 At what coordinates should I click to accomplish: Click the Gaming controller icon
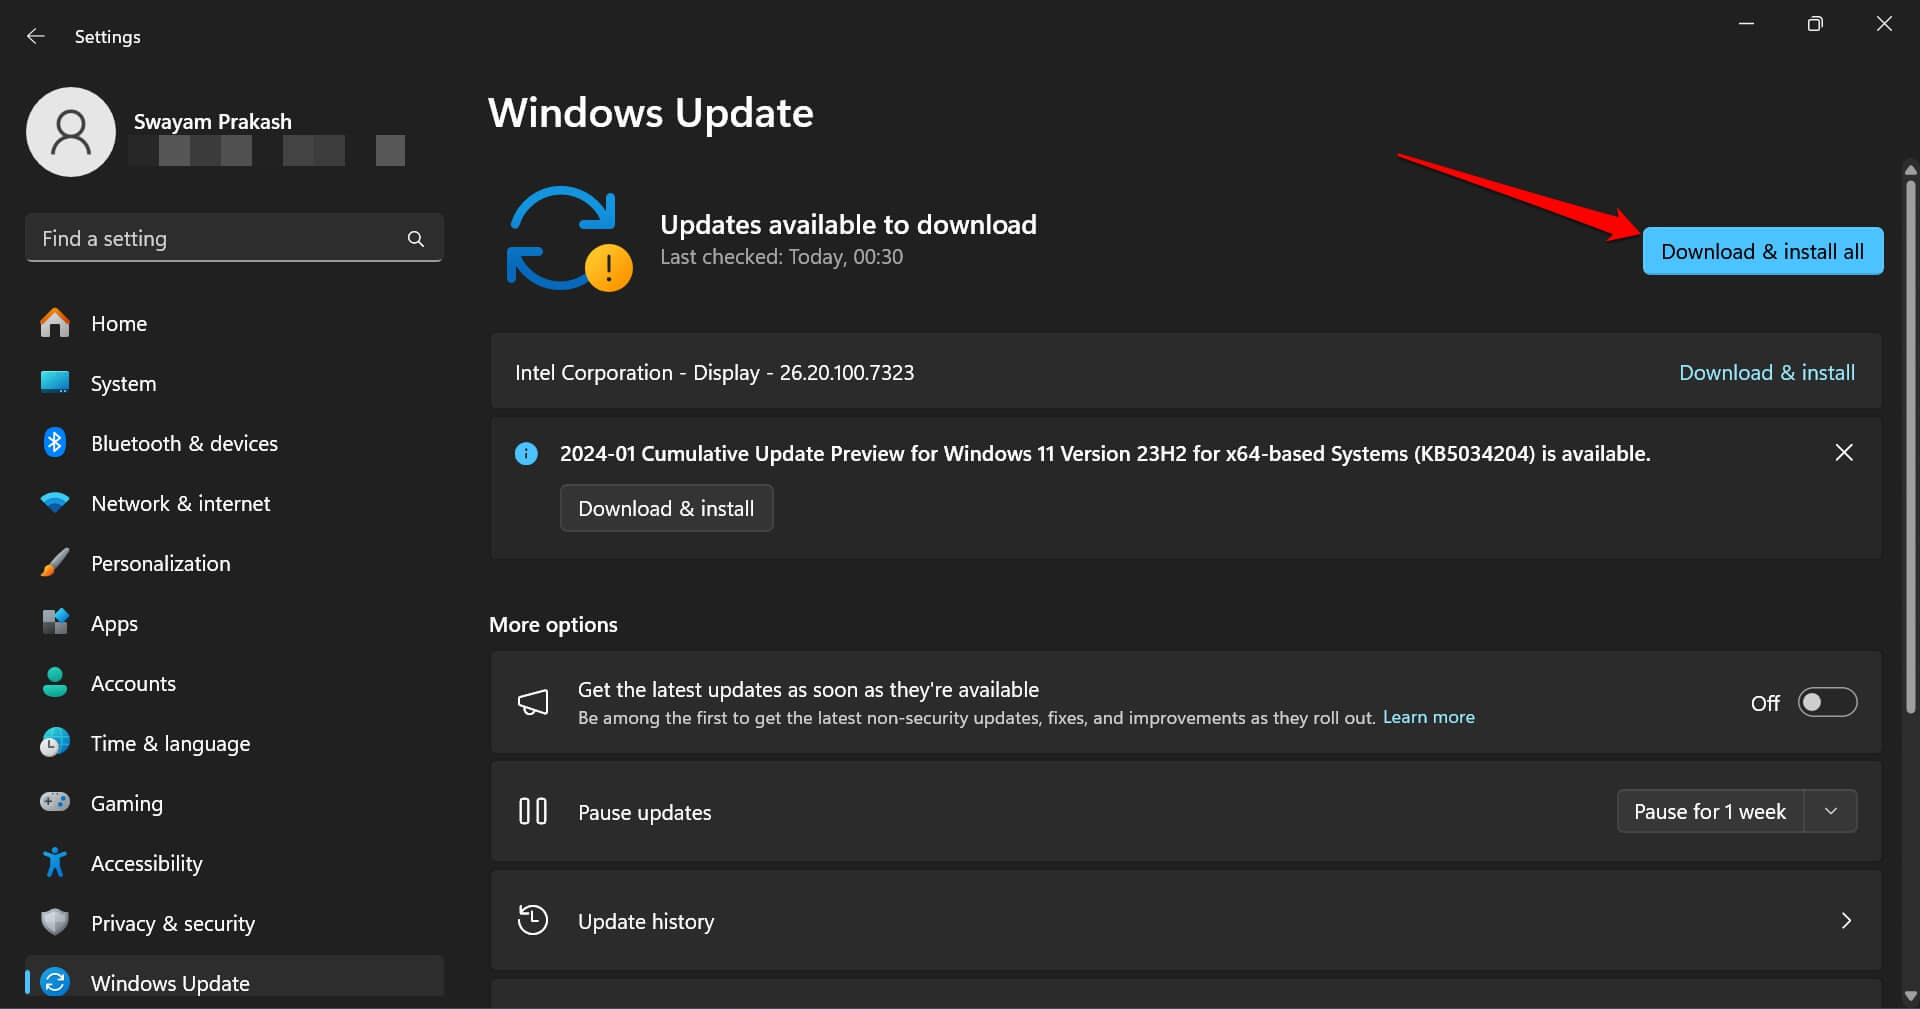[x=55, y=803]
